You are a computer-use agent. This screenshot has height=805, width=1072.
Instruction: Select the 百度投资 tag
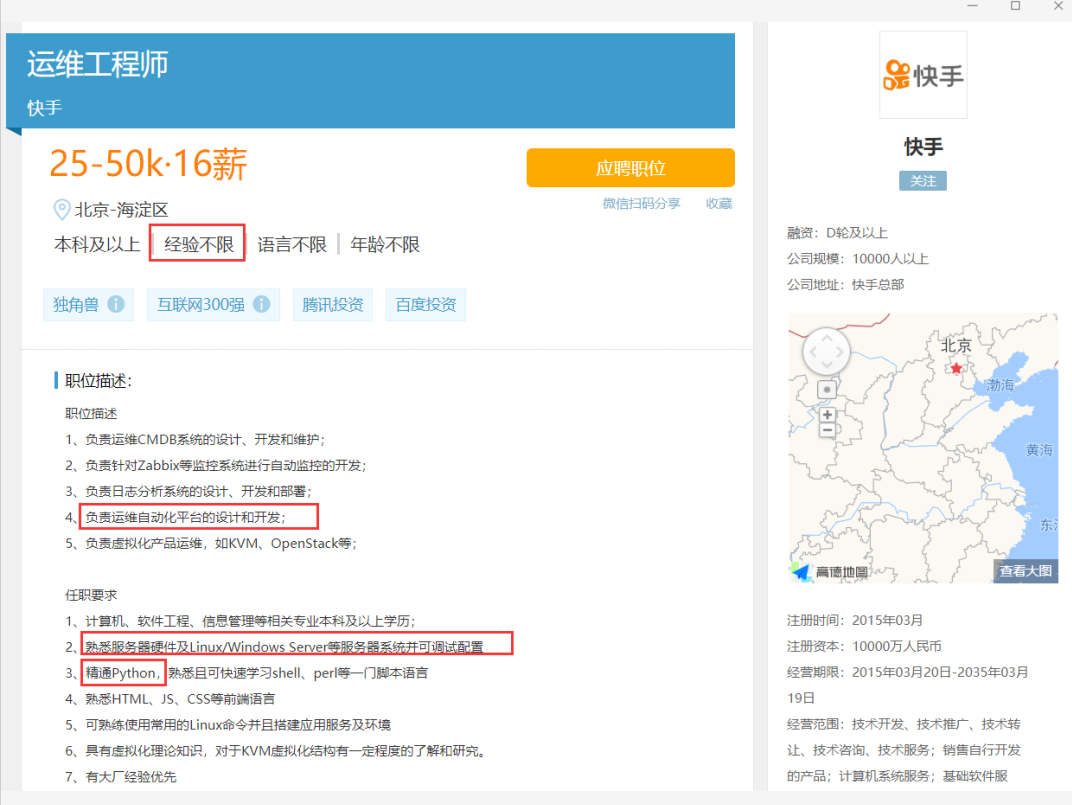click(426, 304)
